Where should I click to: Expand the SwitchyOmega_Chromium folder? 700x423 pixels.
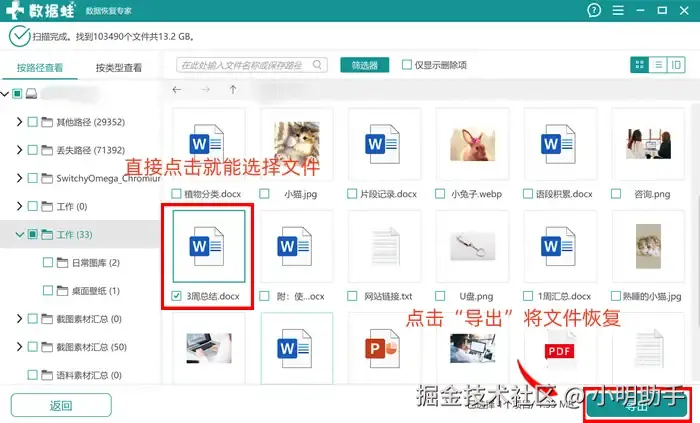(x=19, y=178)
